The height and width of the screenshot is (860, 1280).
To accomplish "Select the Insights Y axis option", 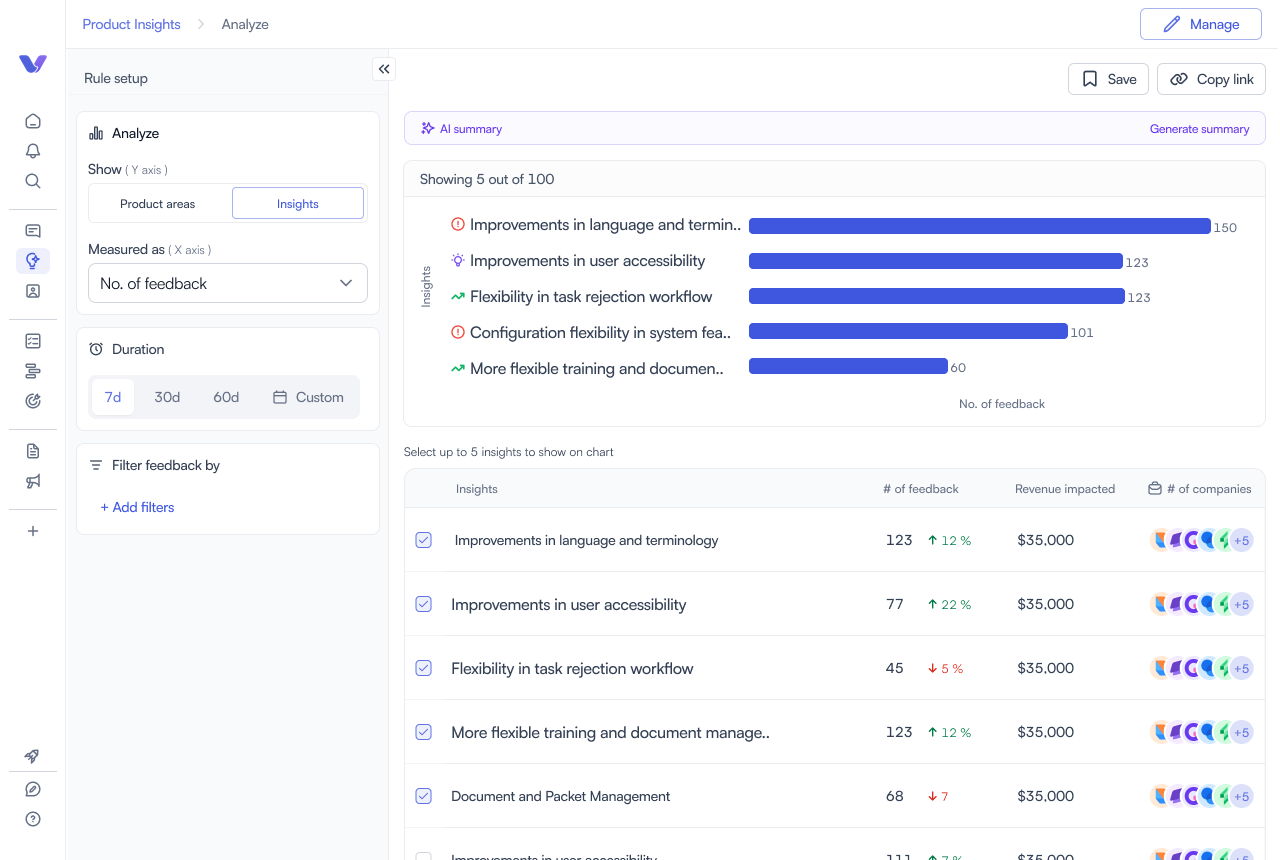I will (298, 203).
